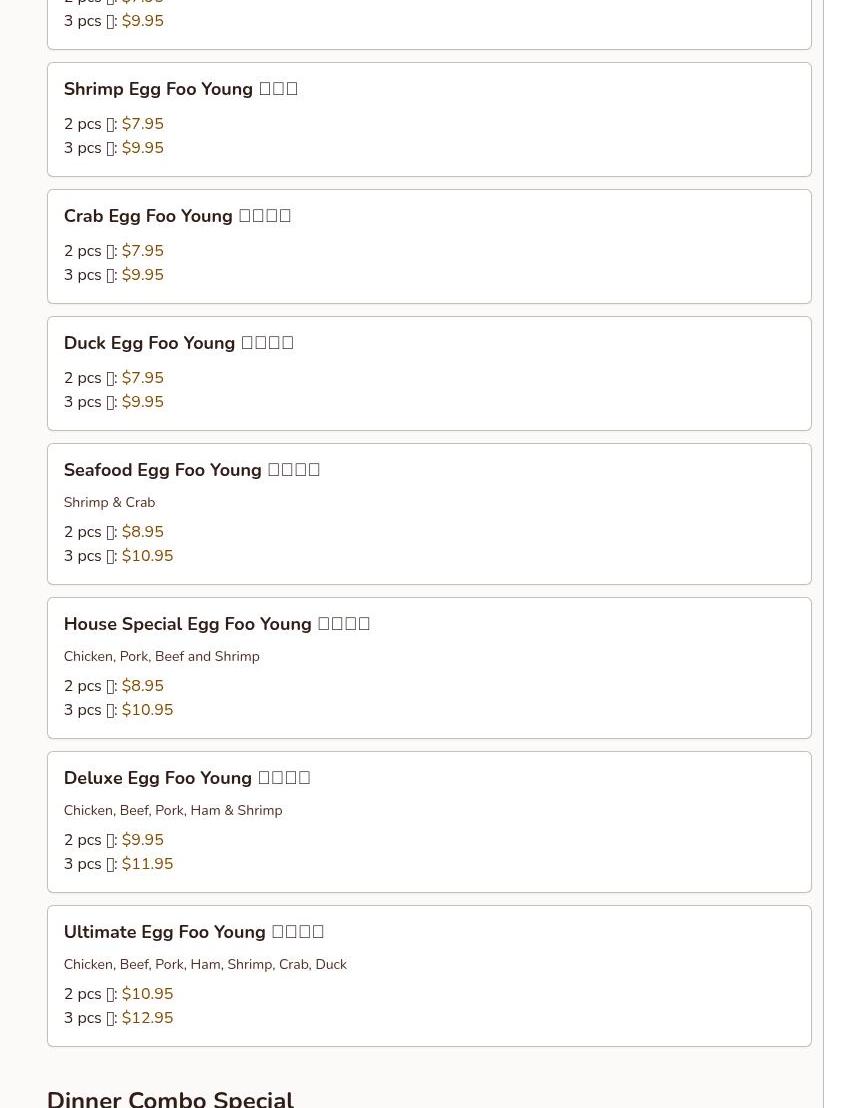Select the $12.95 price for Ultimate 3 pcs
Image resolution: width=844 pixels, height=1108 pixels.
[x=147, y=1018]
